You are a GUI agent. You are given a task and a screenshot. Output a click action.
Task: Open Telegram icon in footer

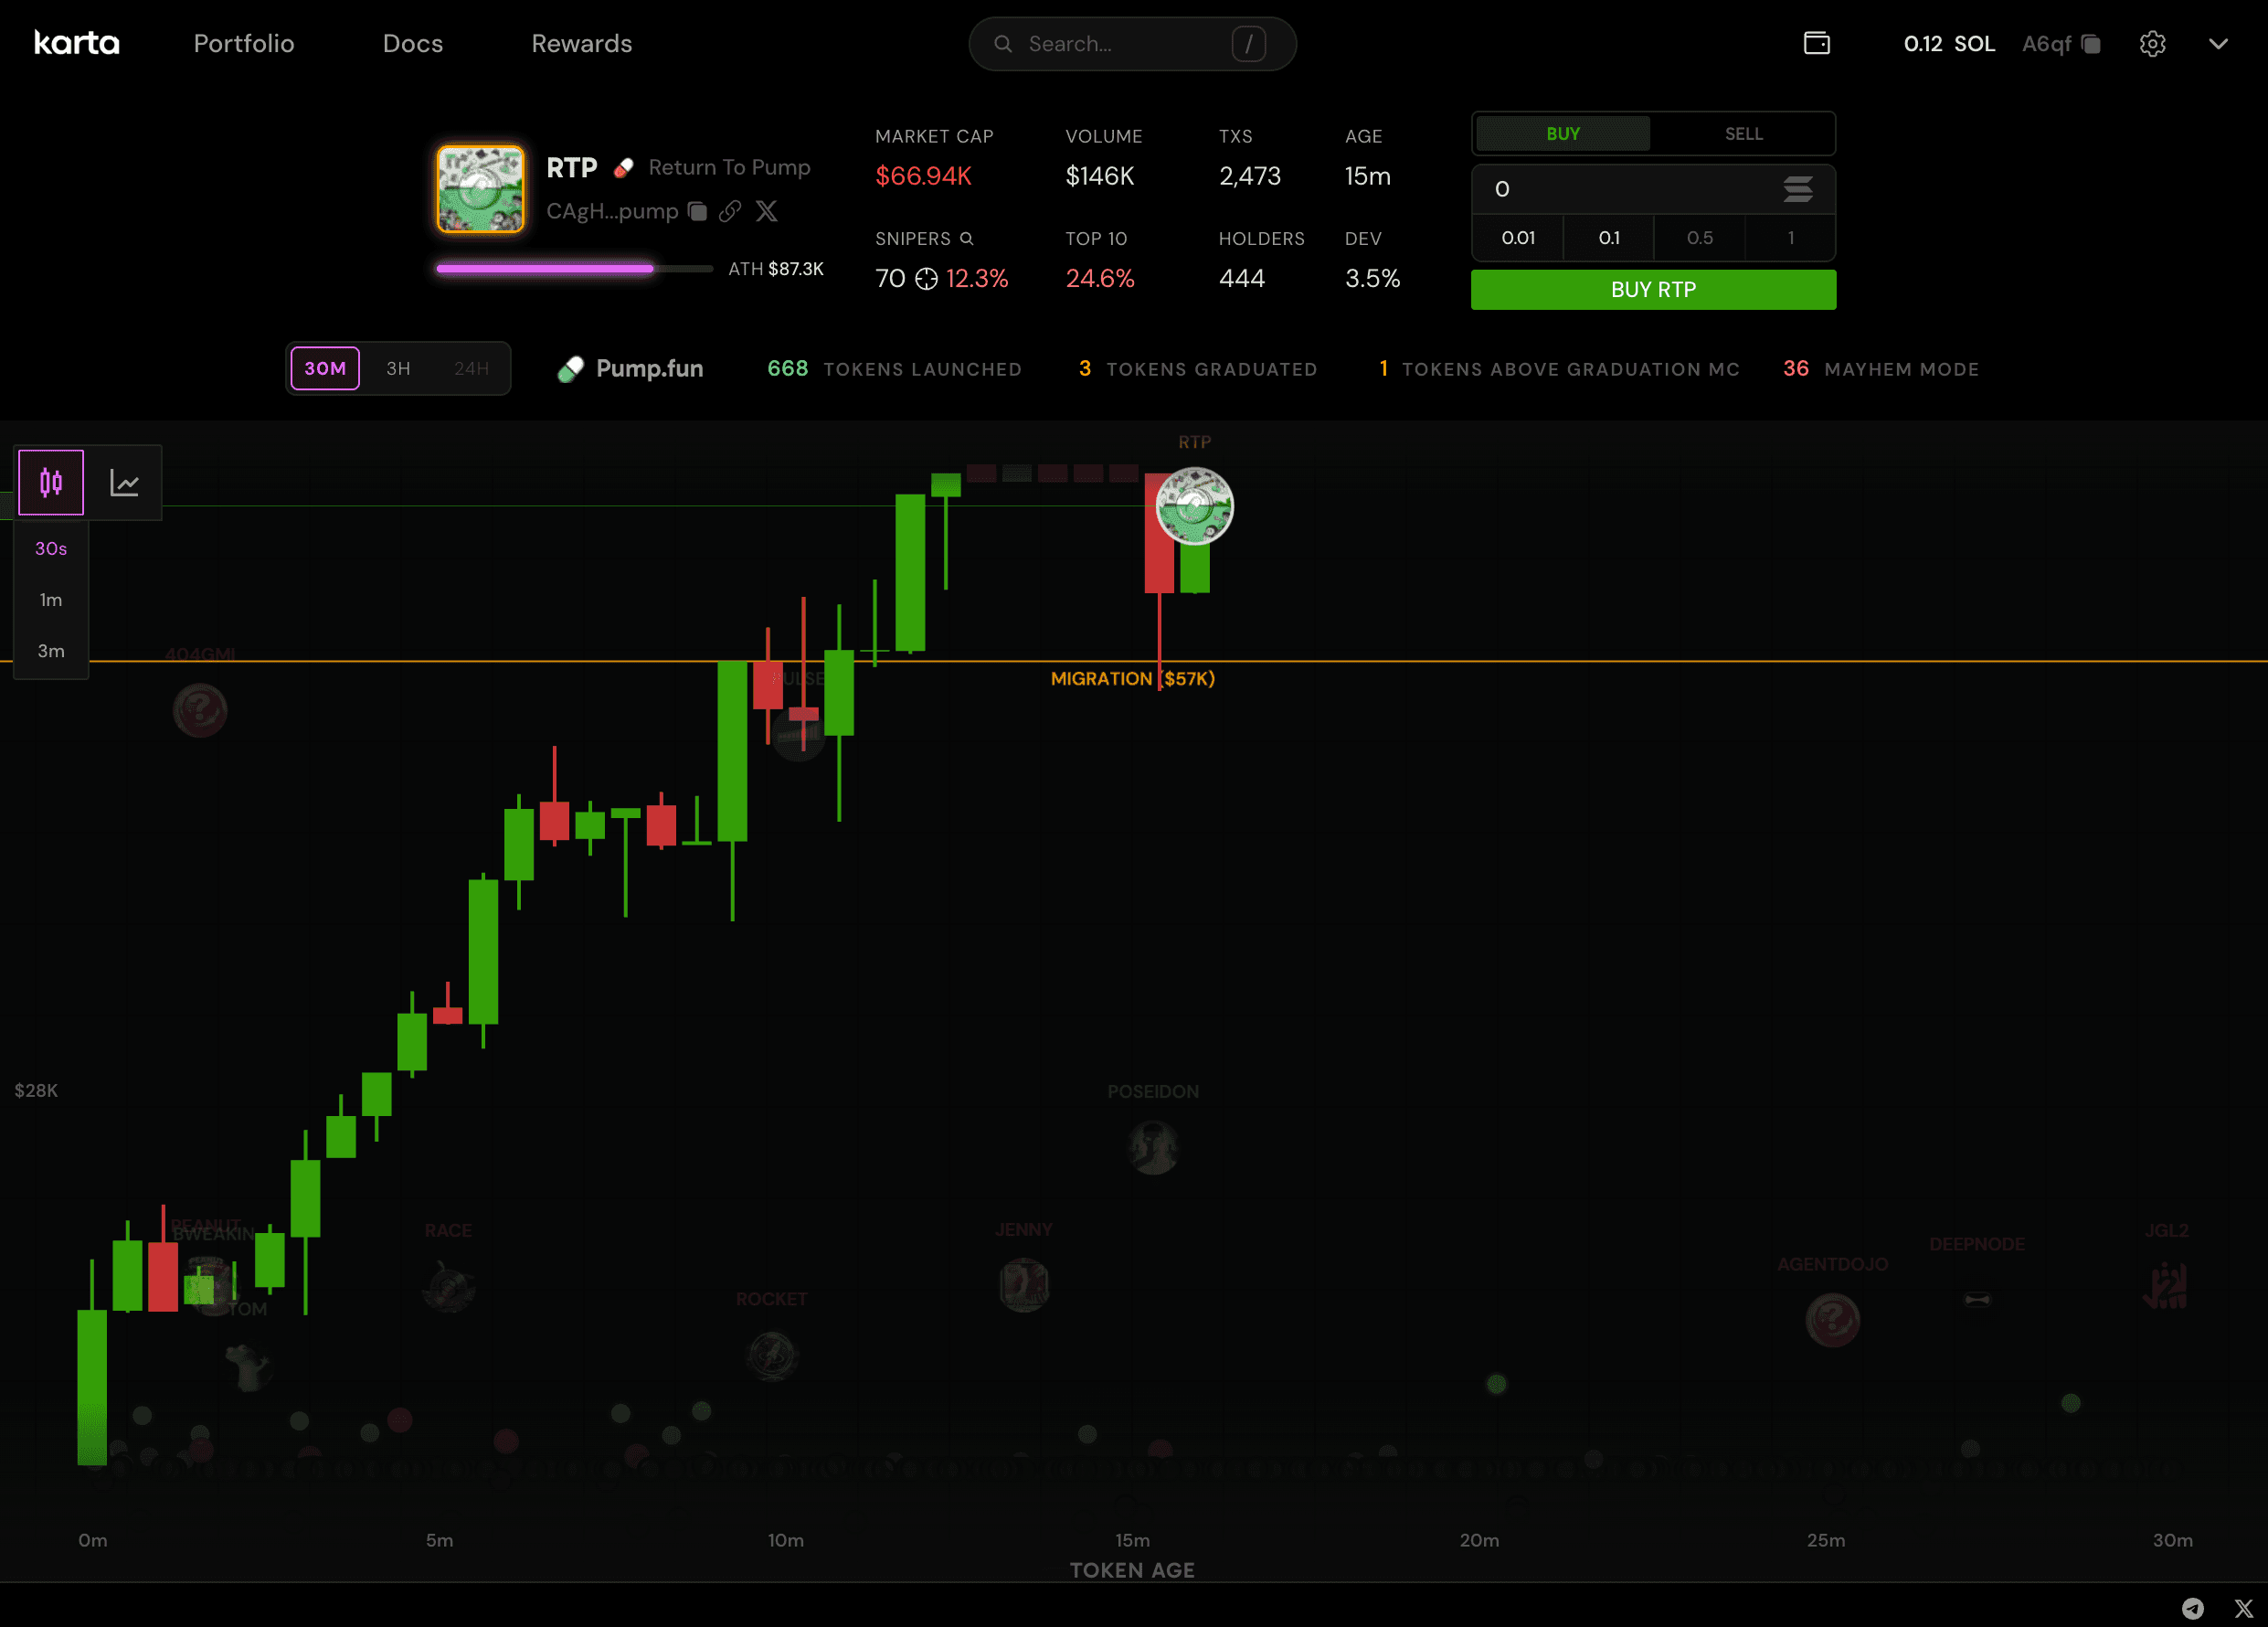(x=2192, y=1608)
